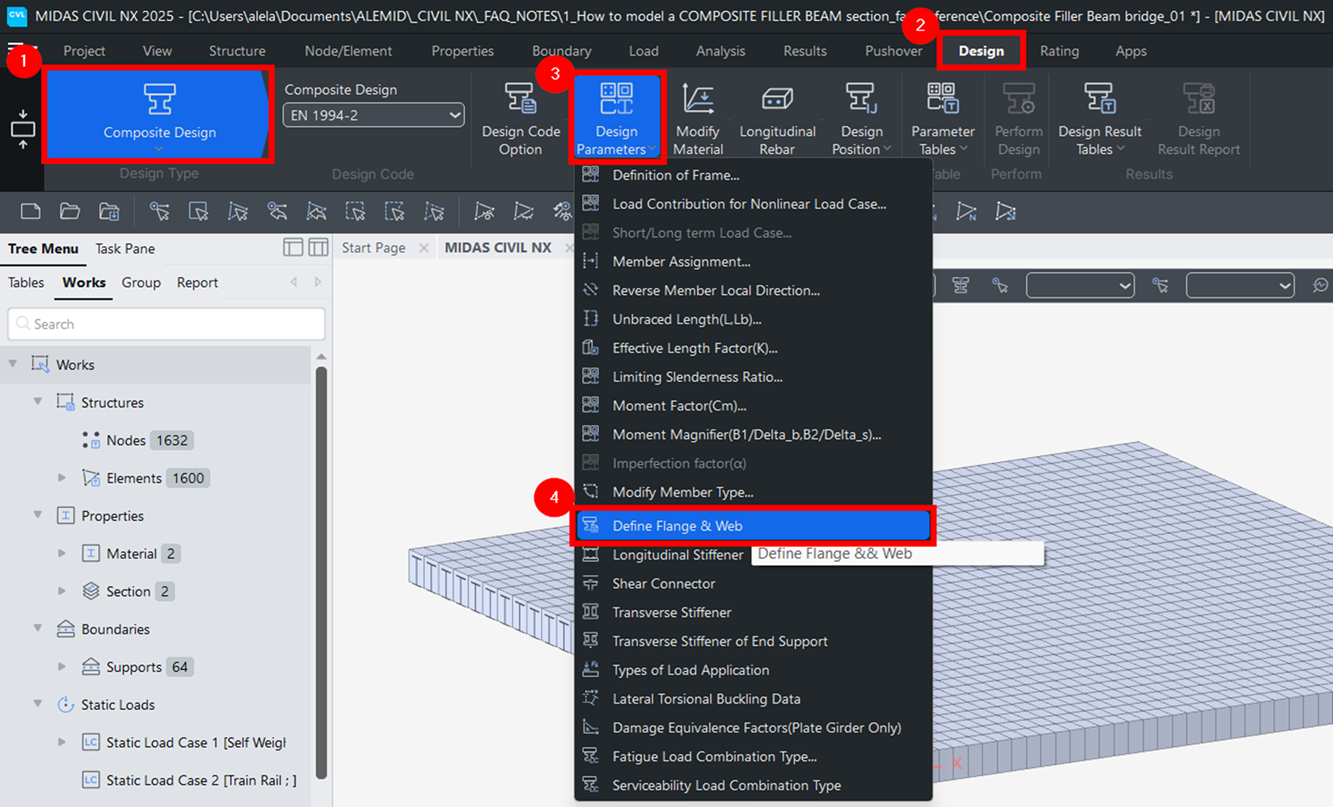
Task: Click the triangle N node selection icon
Action: (966, 211)
